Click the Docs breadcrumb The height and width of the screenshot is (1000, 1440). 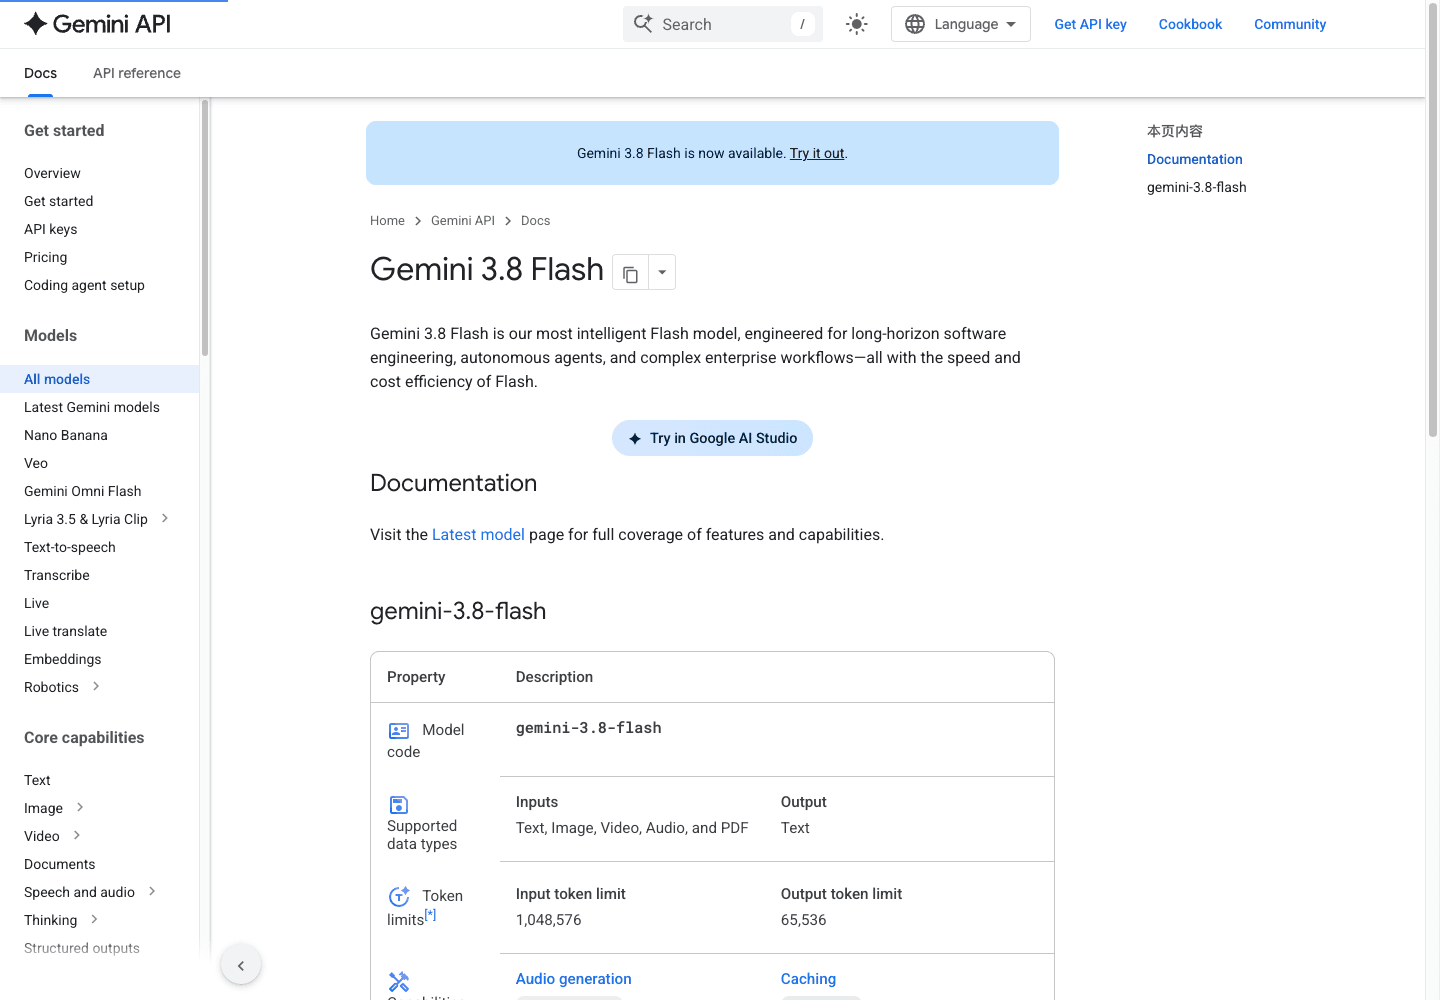(535, 221)
